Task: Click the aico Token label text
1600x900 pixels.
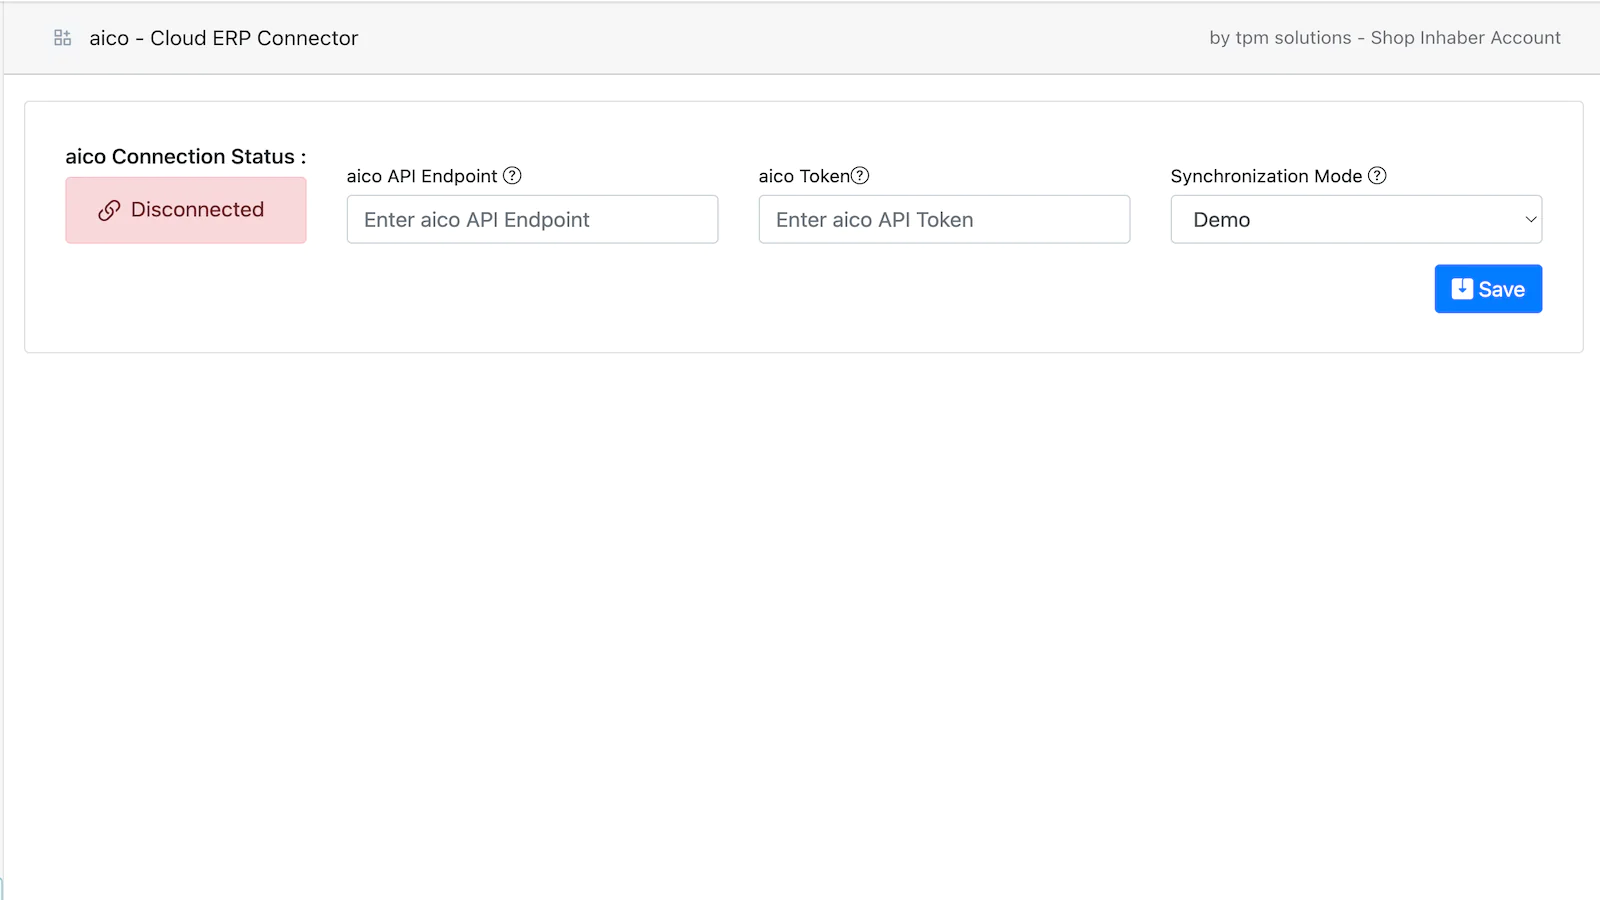Action: (x=803, y=176)
